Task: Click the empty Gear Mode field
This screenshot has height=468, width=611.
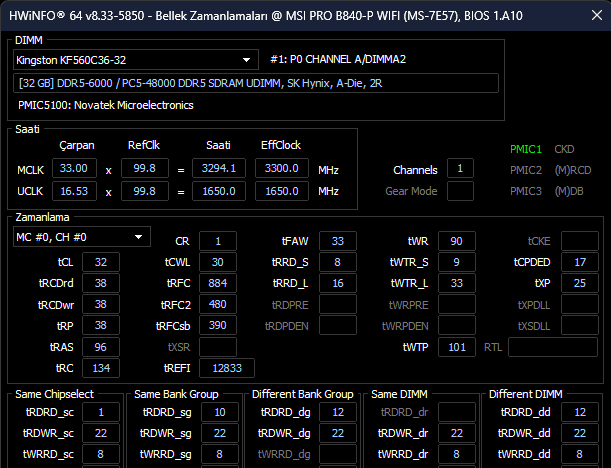Action: [x=460, y=191]
